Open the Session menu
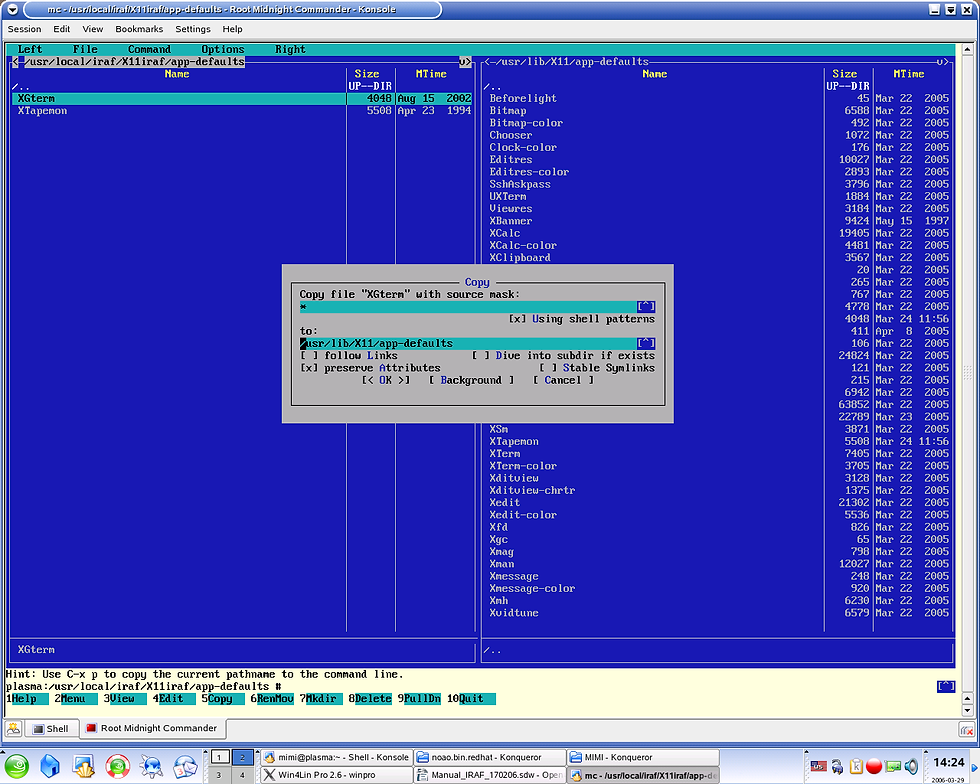Screen dimensions: 980x784 coord(24,29)
